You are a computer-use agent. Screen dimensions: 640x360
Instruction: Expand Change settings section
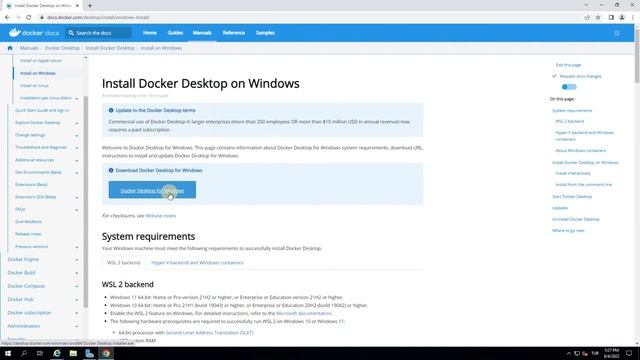[76, 135]
